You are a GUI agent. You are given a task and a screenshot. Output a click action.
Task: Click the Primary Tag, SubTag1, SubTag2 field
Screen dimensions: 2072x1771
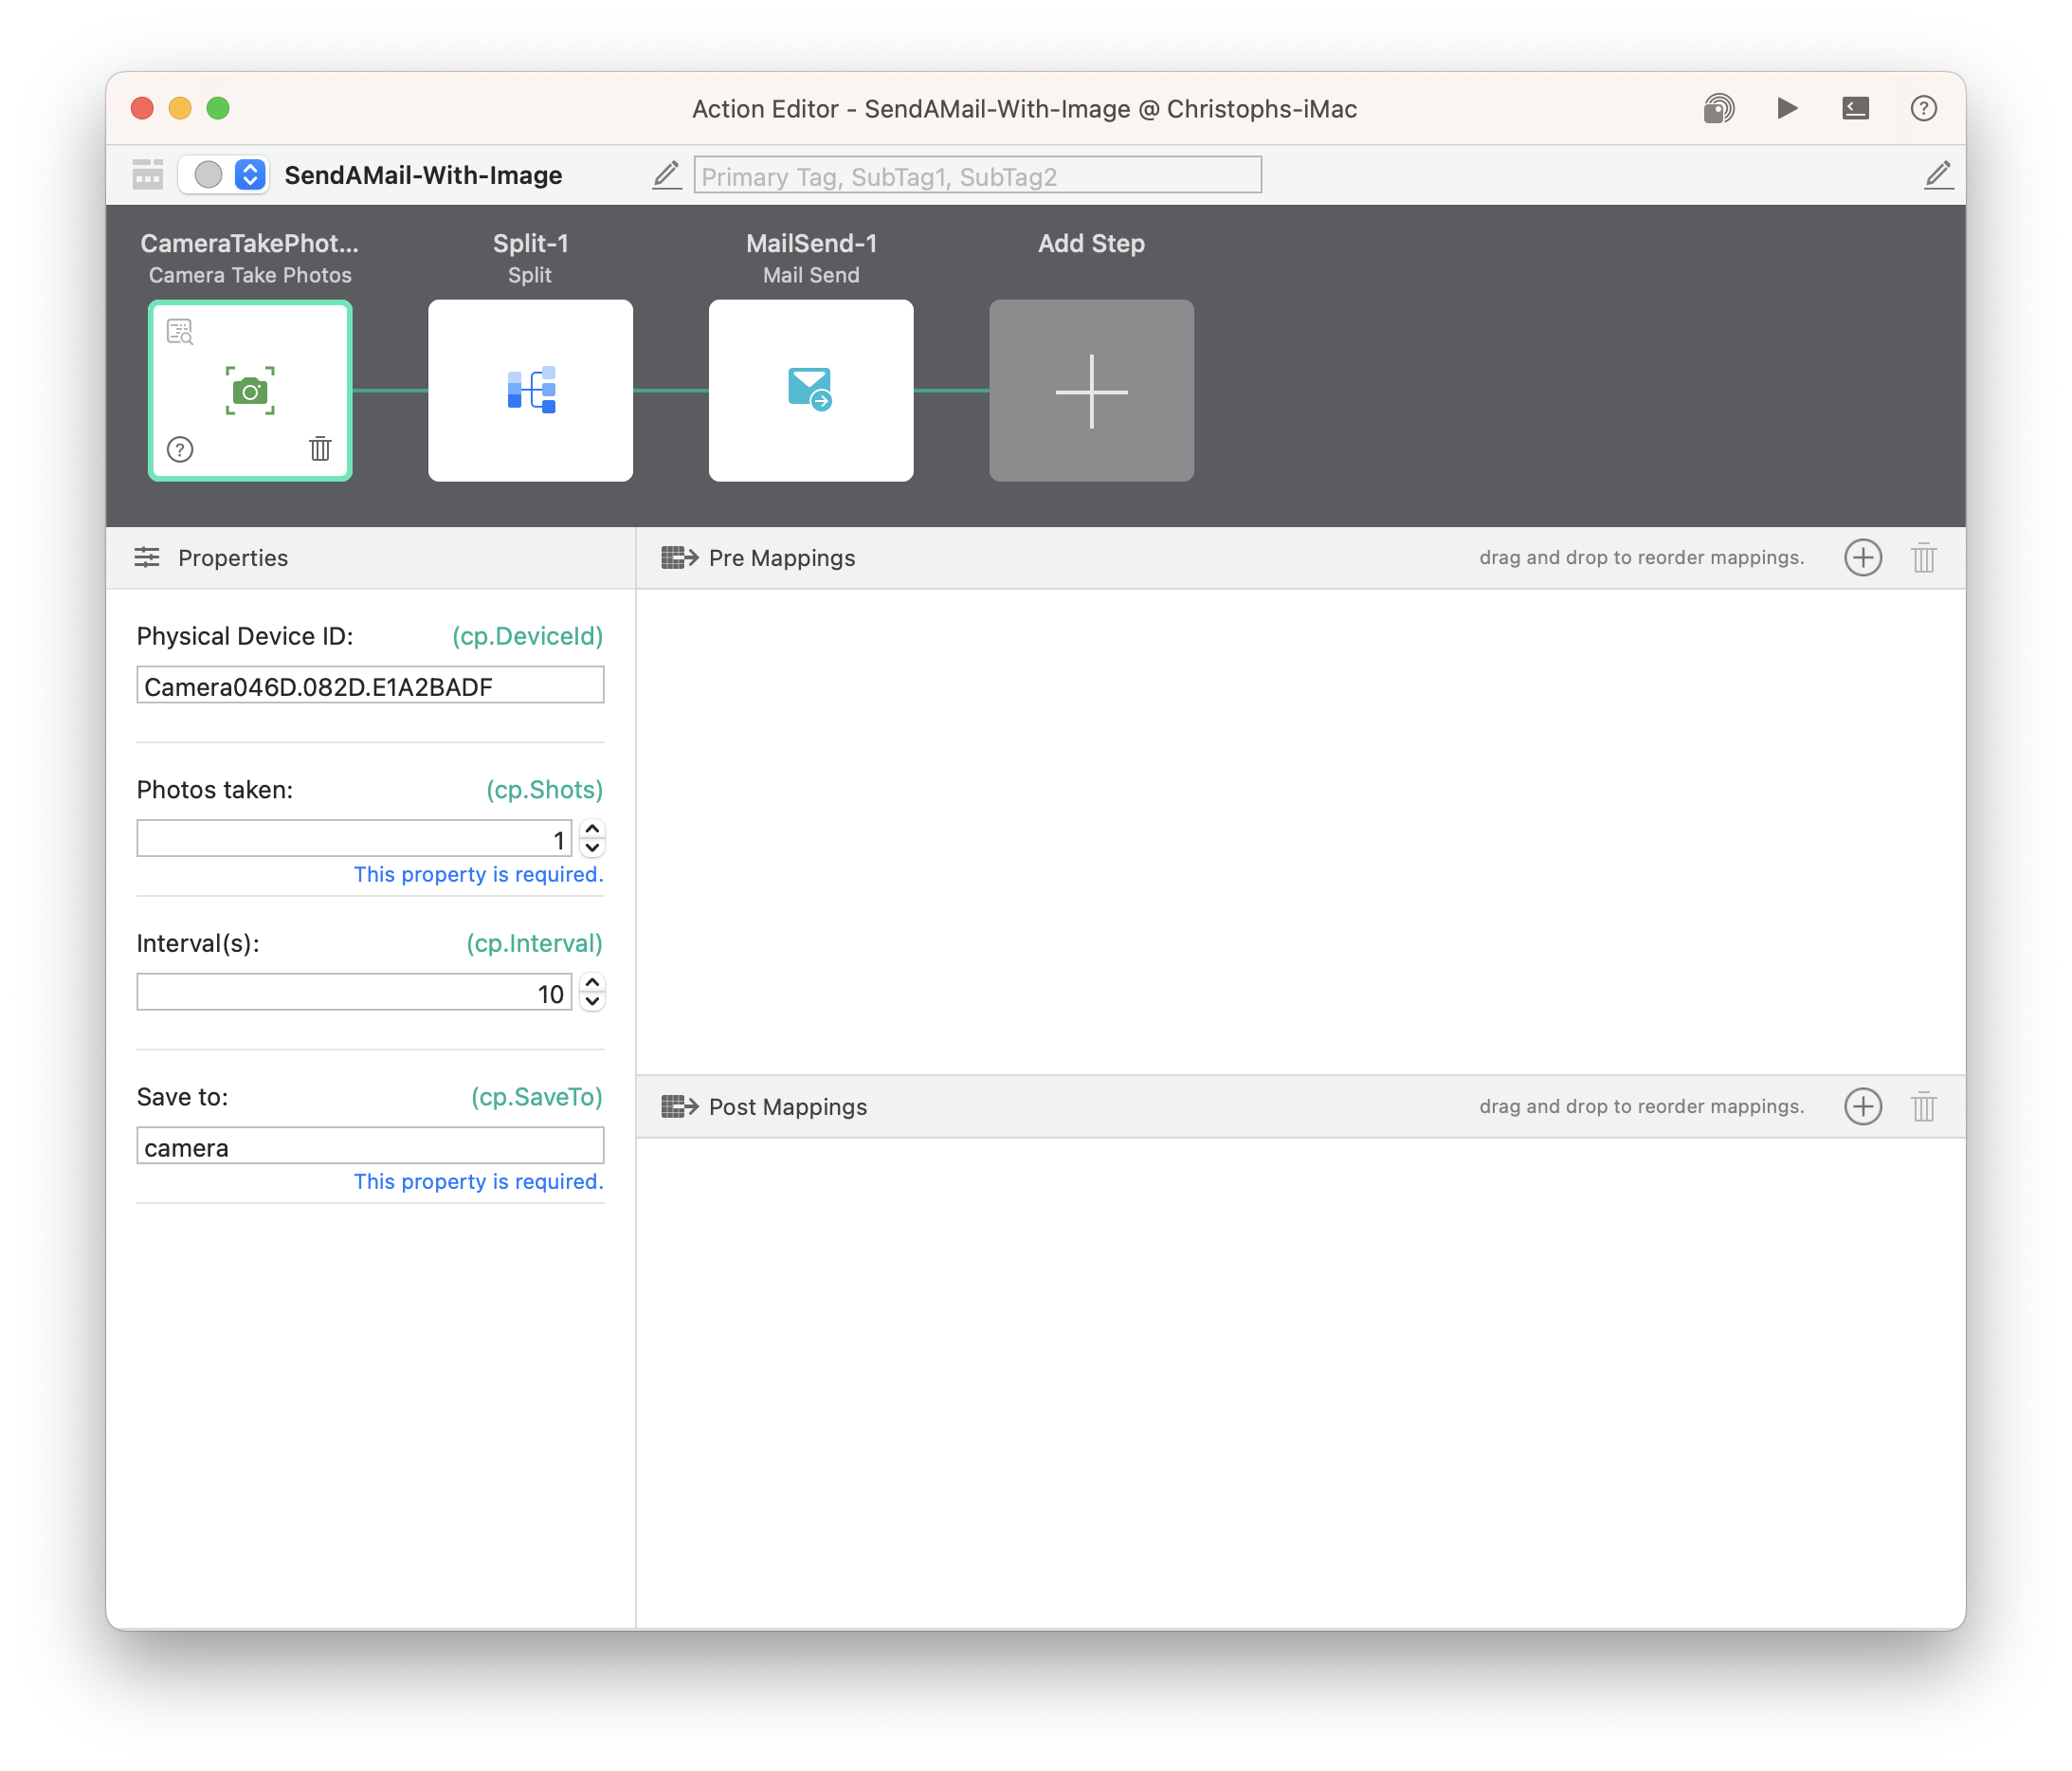(x=977, y=176)
